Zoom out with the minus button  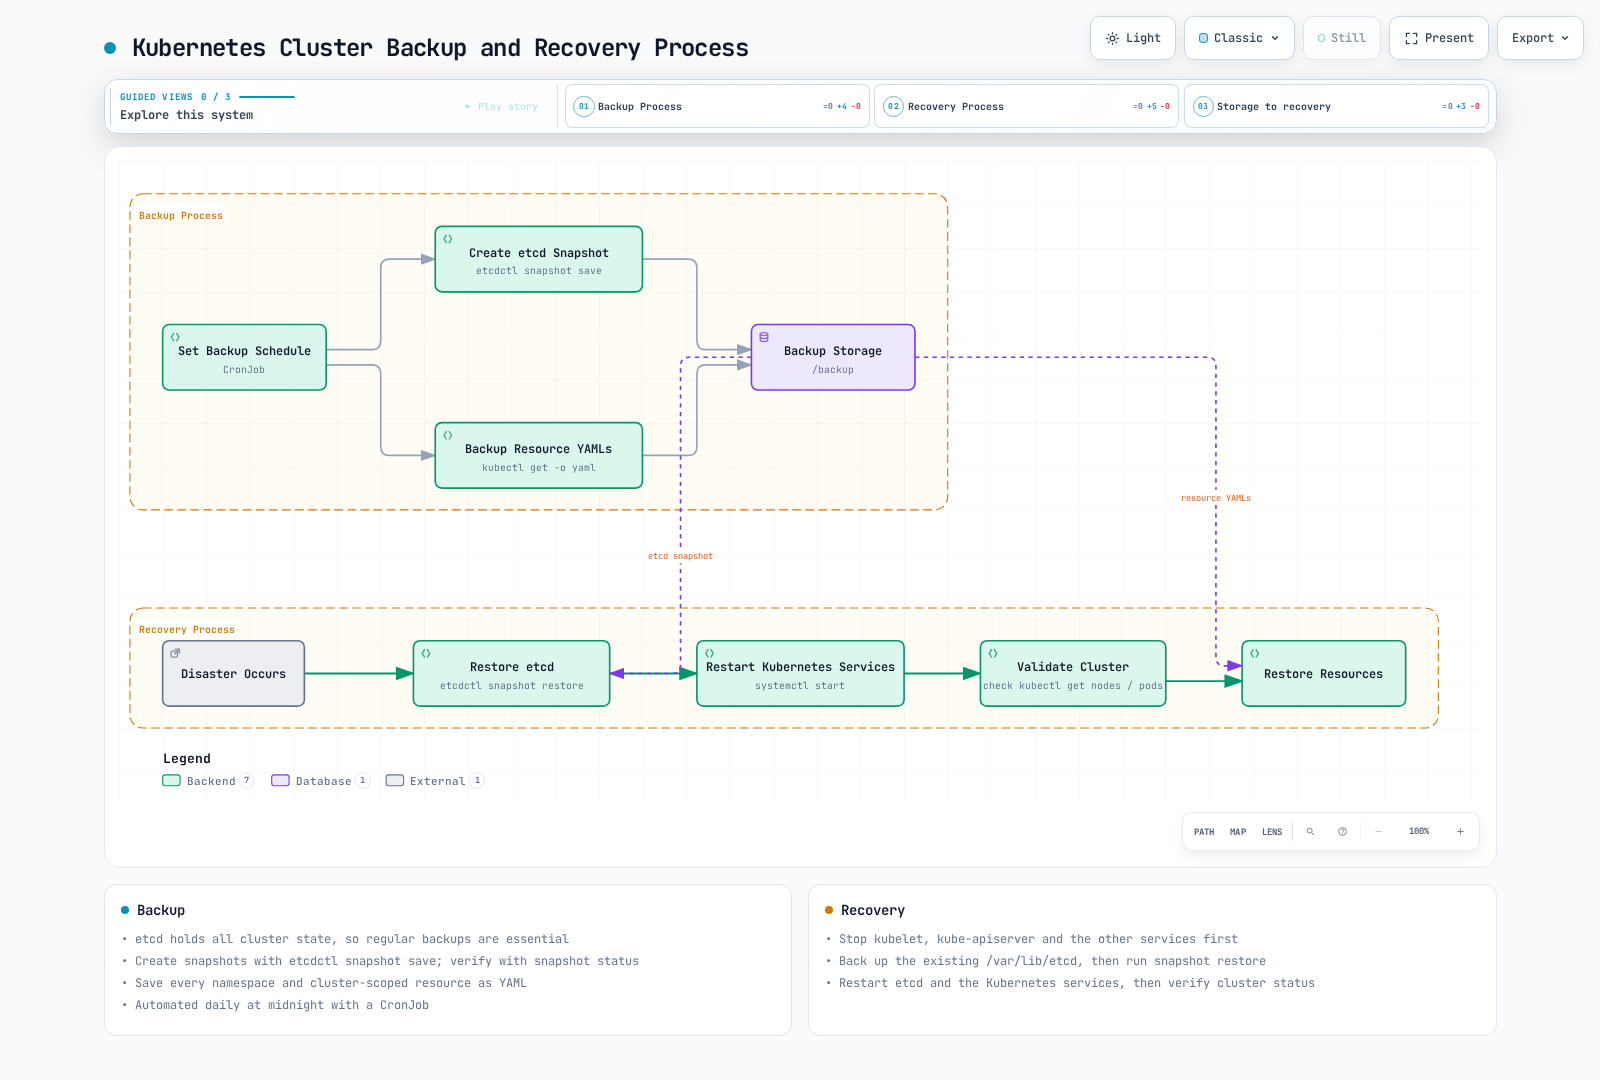(x=1378, y=832)
